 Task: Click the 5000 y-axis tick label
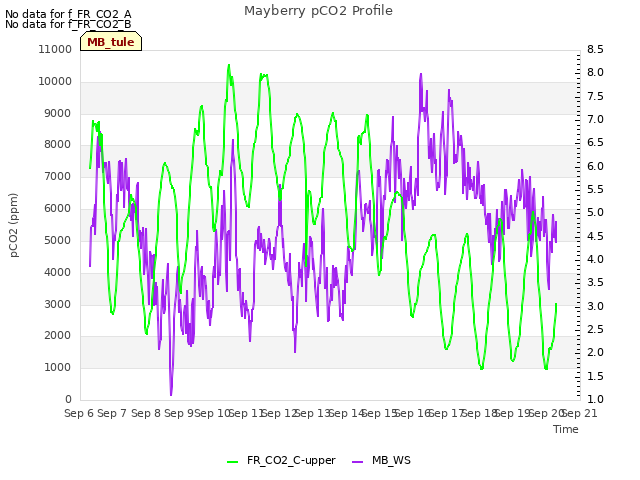point(58,240)
